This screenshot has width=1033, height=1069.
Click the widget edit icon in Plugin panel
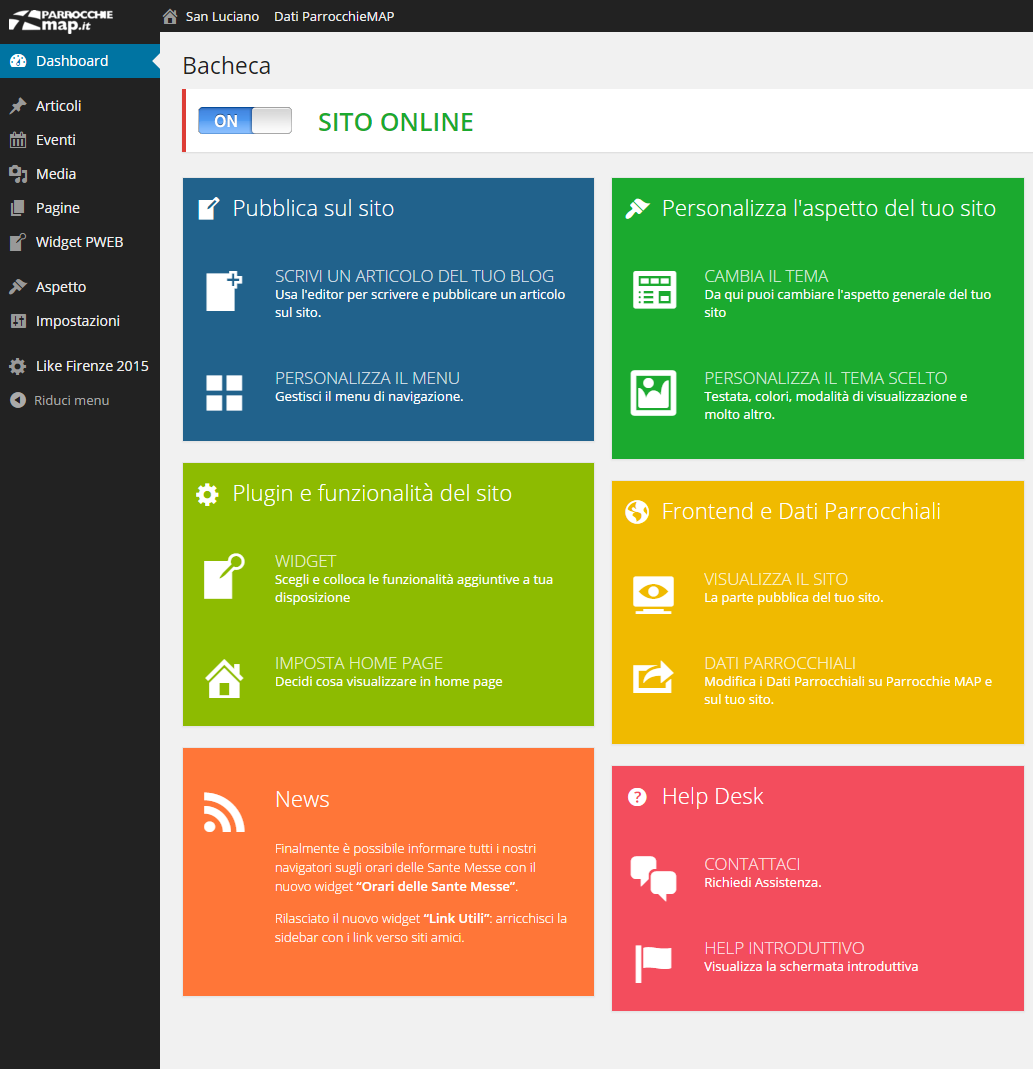224,577
